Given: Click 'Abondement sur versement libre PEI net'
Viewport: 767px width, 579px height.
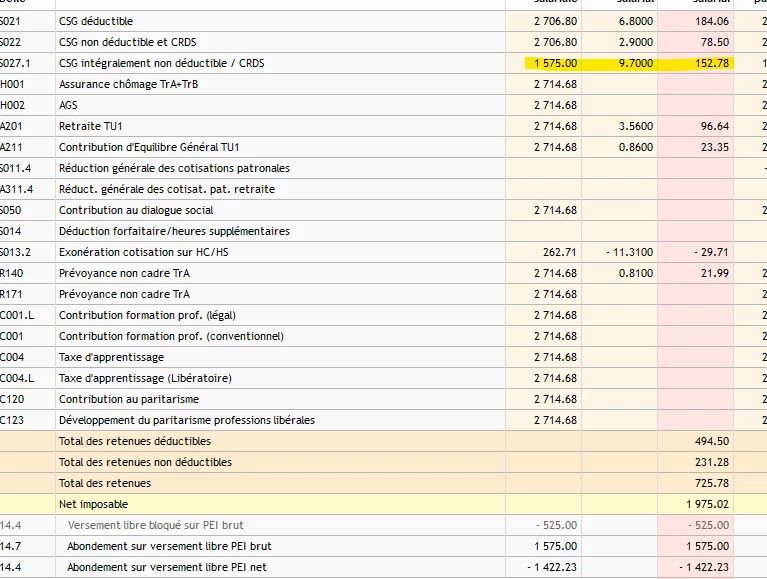Looking at the screenshot, I should pyautogui.click(x=167, y=568).
